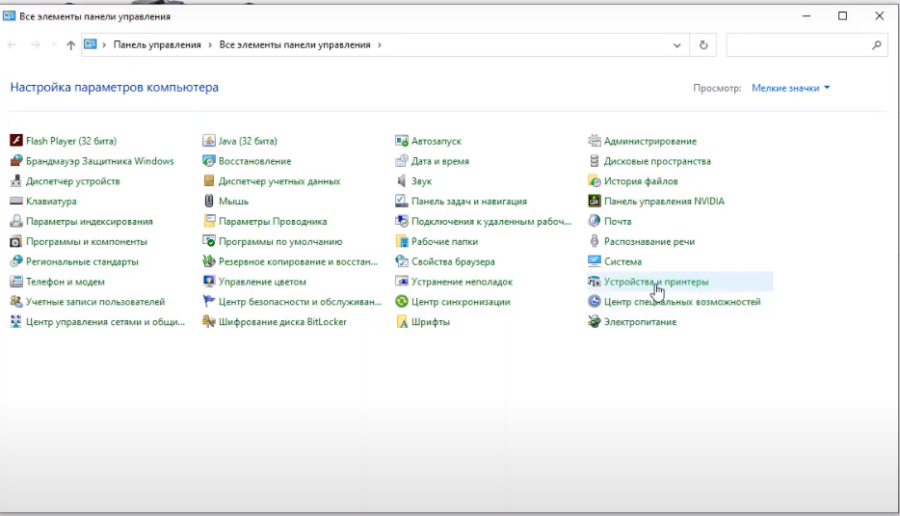Click the Программы по умолчанию icon
The width and height of the screenshot is (900, 516).
[x=209, y=241]
